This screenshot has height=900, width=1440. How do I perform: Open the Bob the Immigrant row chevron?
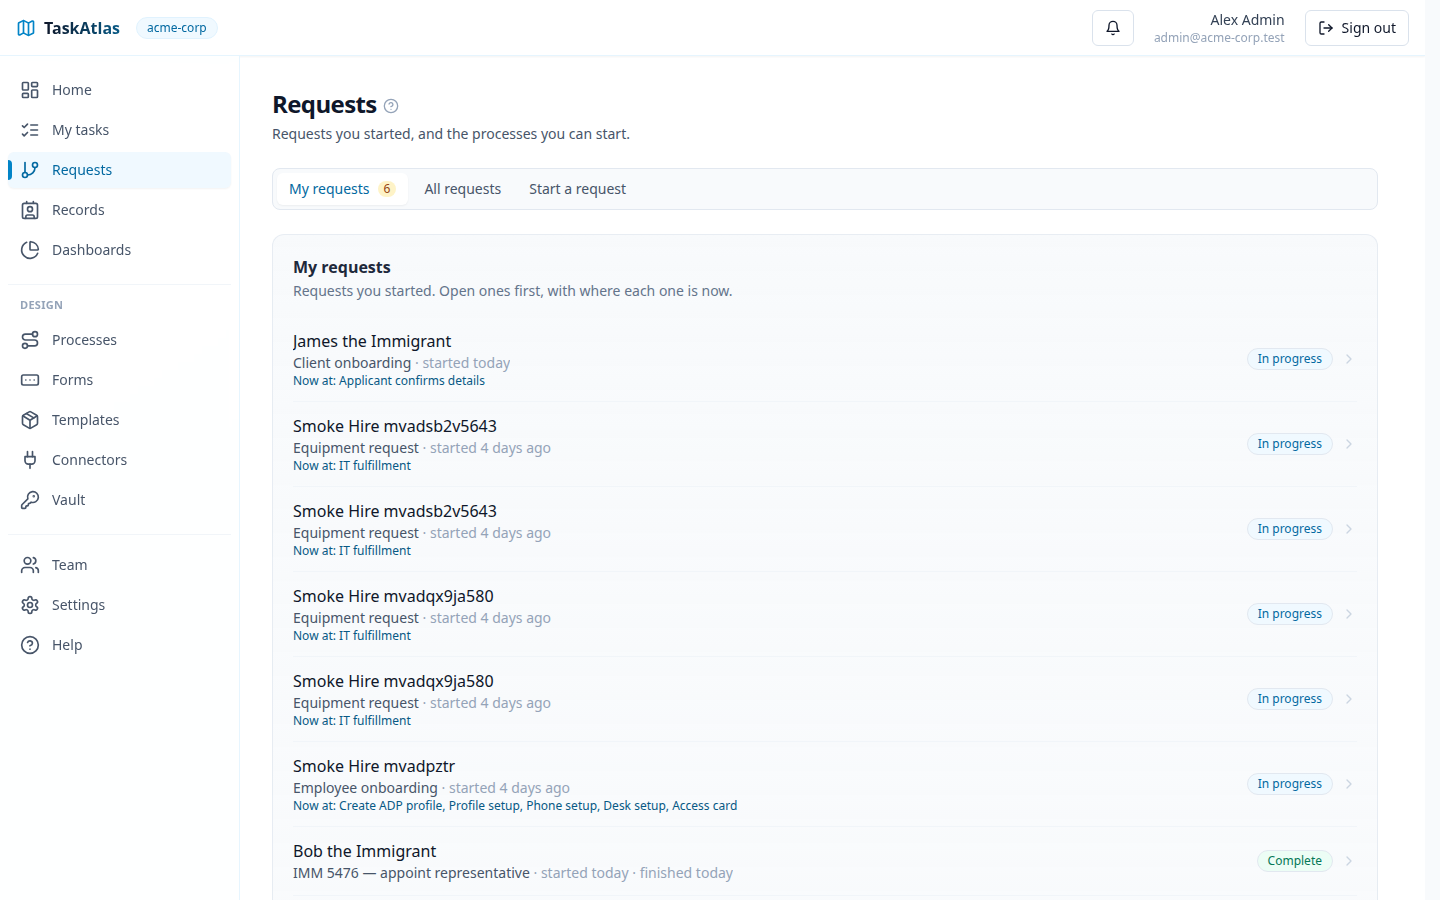coord(1349,861)
